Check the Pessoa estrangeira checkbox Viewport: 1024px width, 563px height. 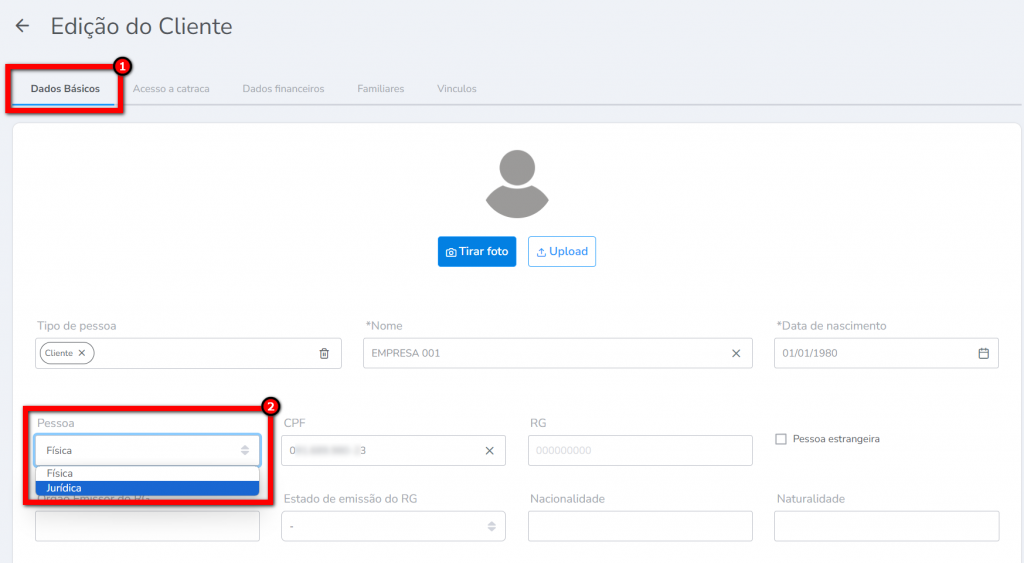click(x=781, y=439)
